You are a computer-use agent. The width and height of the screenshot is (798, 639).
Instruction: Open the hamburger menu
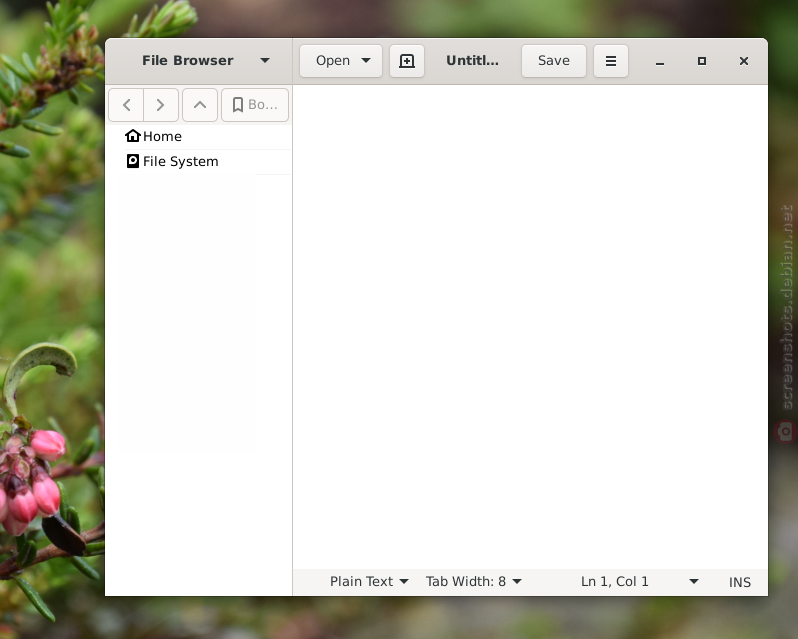coord(611,61)
